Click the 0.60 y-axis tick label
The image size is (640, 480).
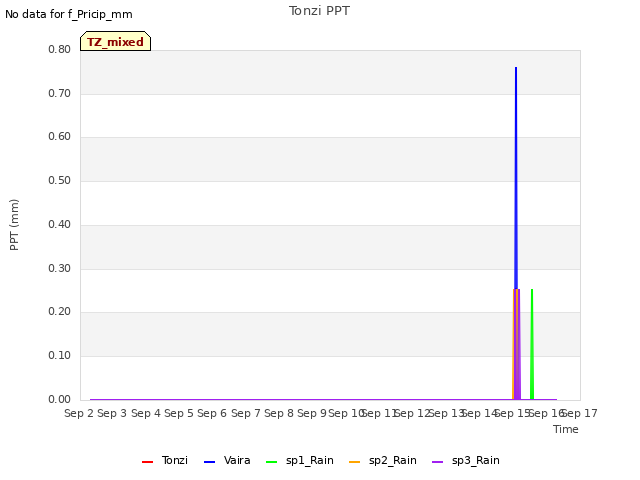[60, 137]
